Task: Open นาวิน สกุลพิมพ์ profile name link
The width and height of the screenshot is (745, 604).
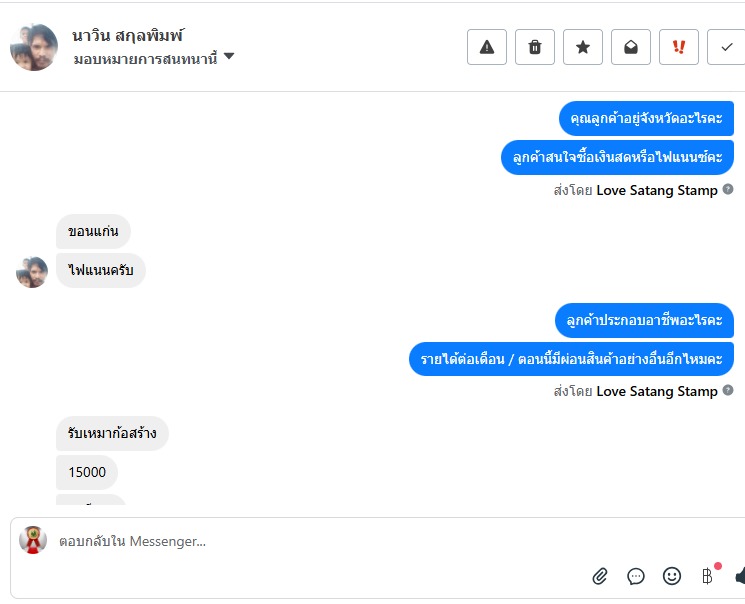Action: [128, 36]
